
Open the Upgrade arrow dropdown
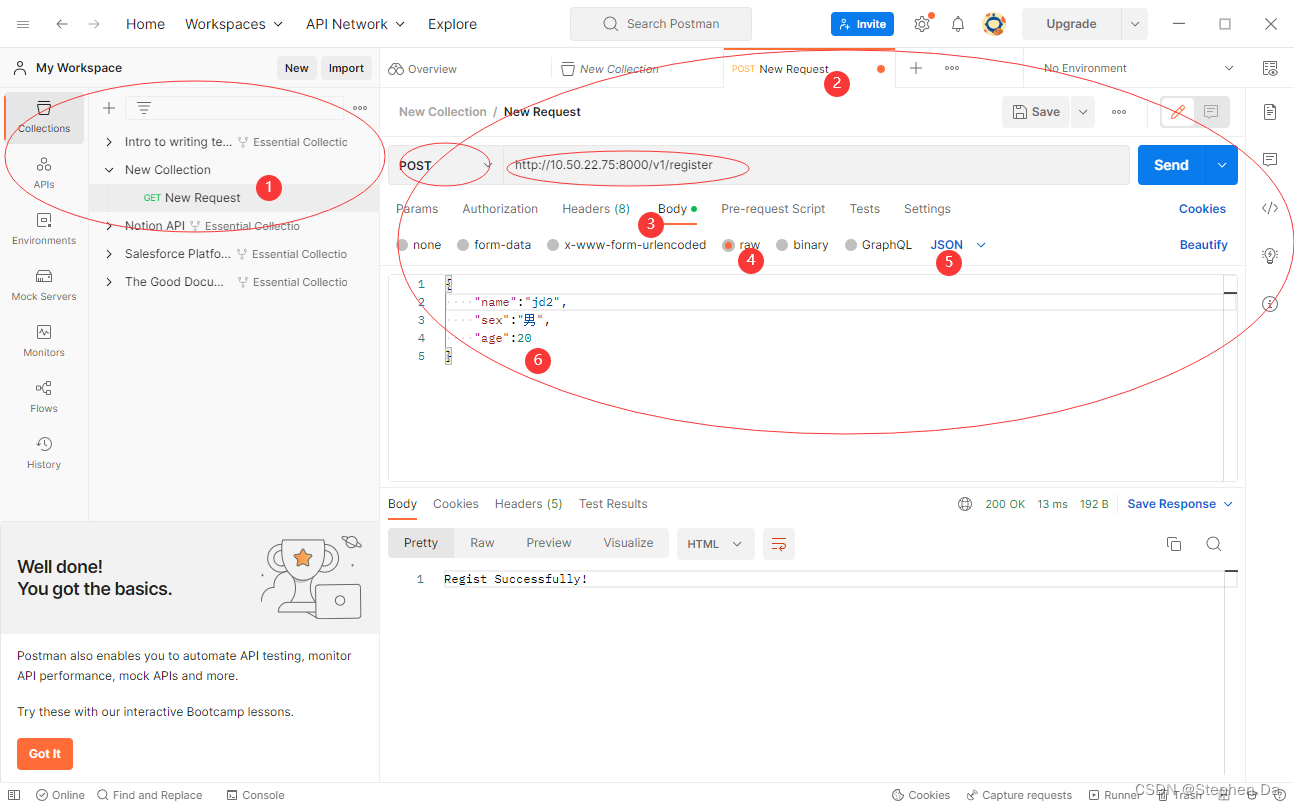coord(1135,24)
